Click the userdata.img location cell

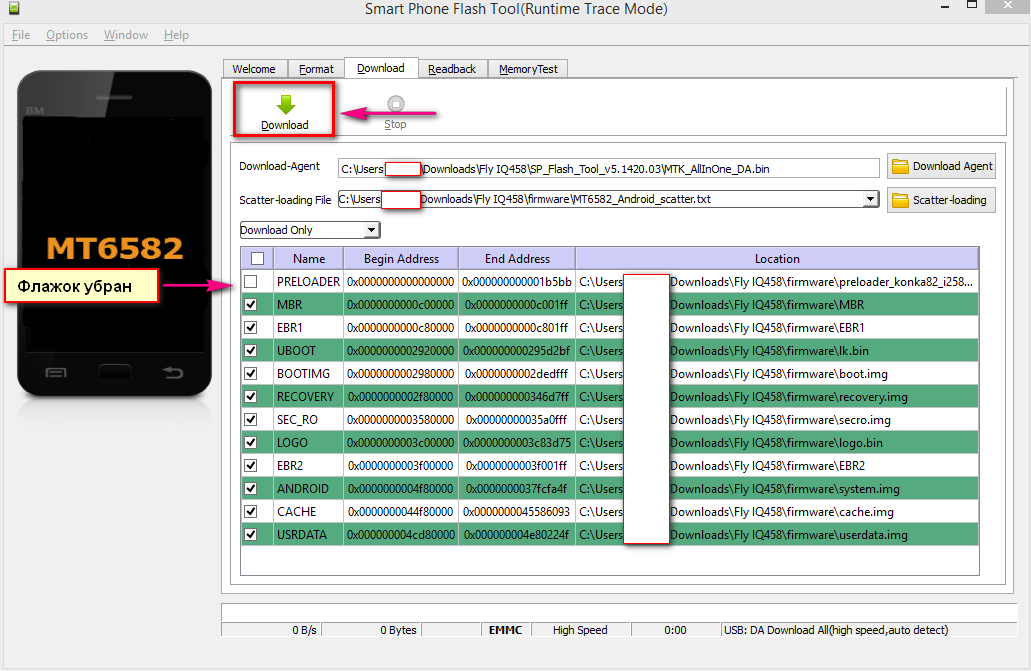pos(777,535)
